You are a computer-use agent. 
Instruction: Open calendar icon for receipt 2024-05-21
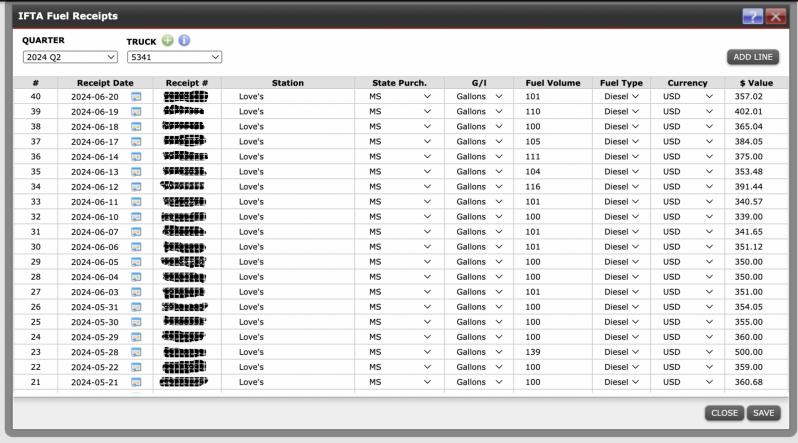136,382
